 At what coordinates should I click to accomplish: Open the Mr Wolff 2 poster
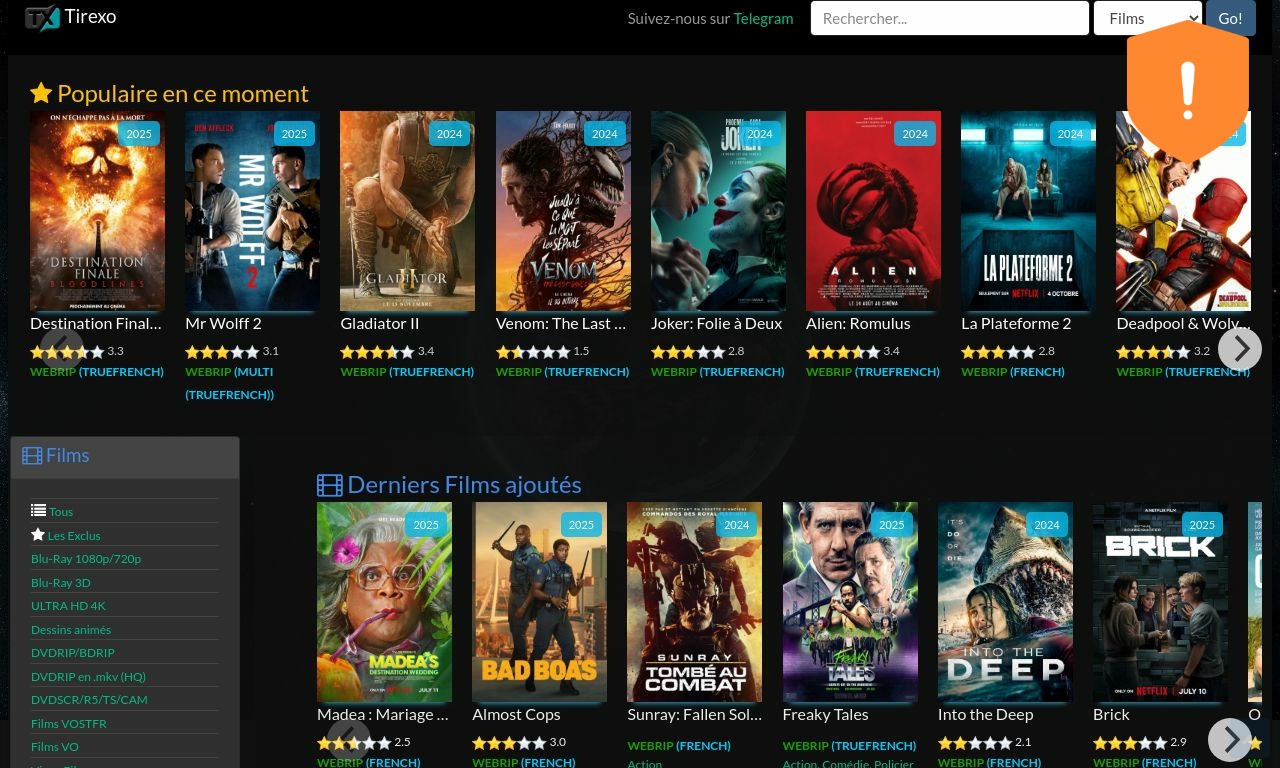click(x=252, y=211)
